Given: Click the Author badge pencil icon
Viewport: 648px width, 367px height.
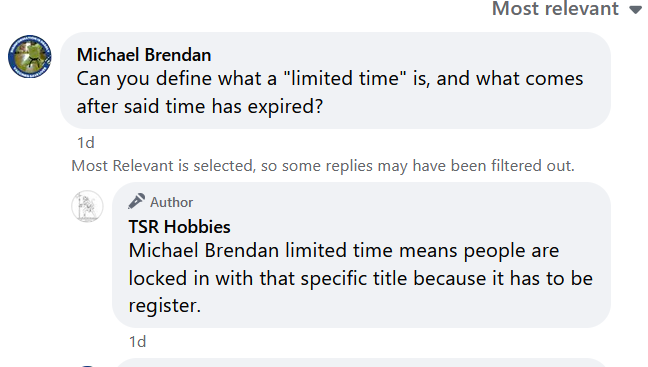Looking at the screenshot, I should [136, 201].
